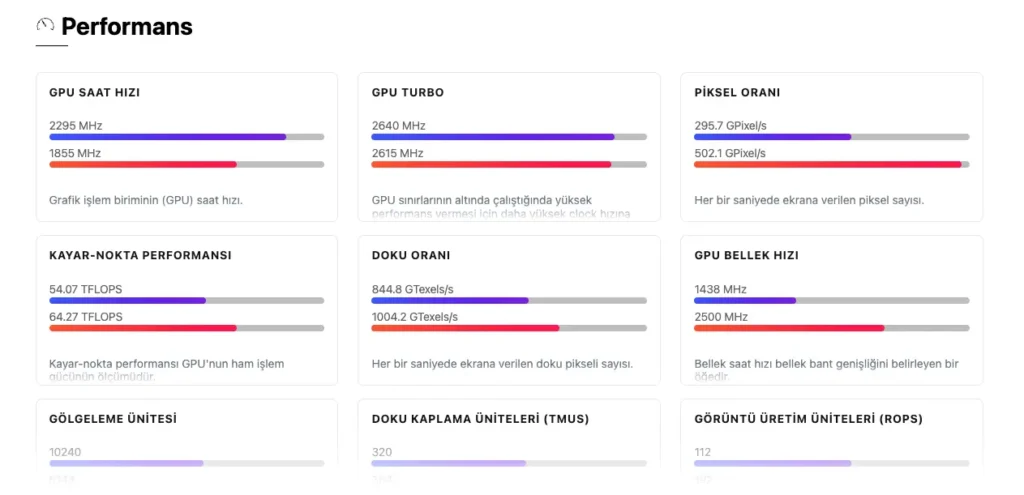Click the red 1004.2 GTexels/s bar
The width and height of the screenshot is (1024, 495).
click(x=465, y=327)
